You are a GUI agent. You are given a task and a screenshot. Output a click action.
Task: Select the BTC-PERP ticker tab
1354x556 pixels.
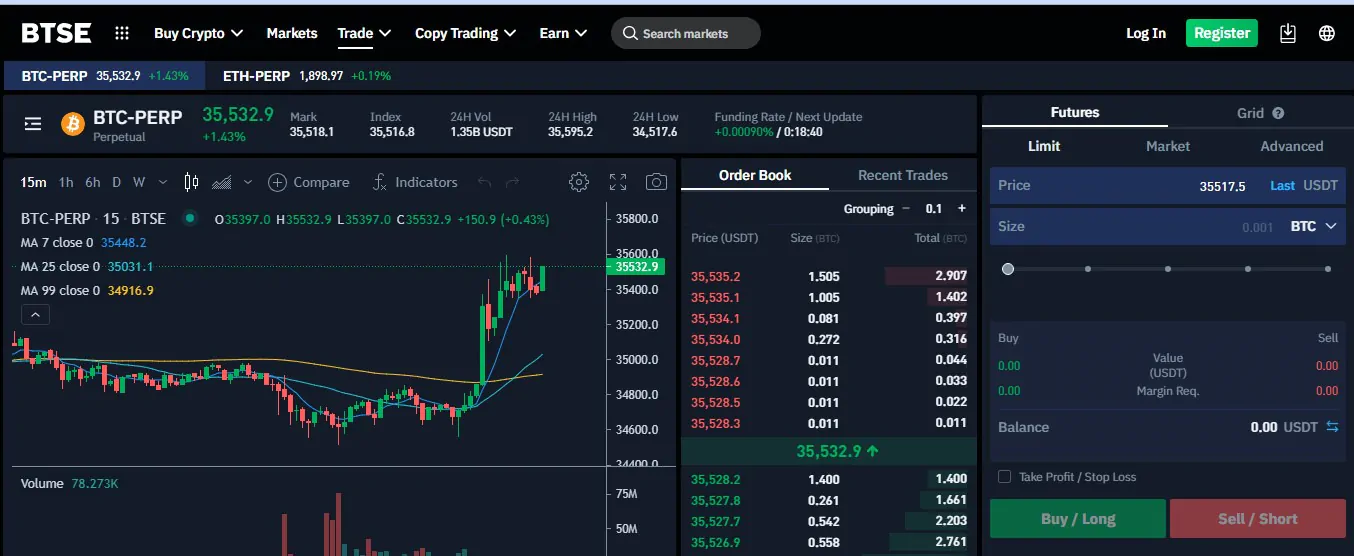[105, 75]
